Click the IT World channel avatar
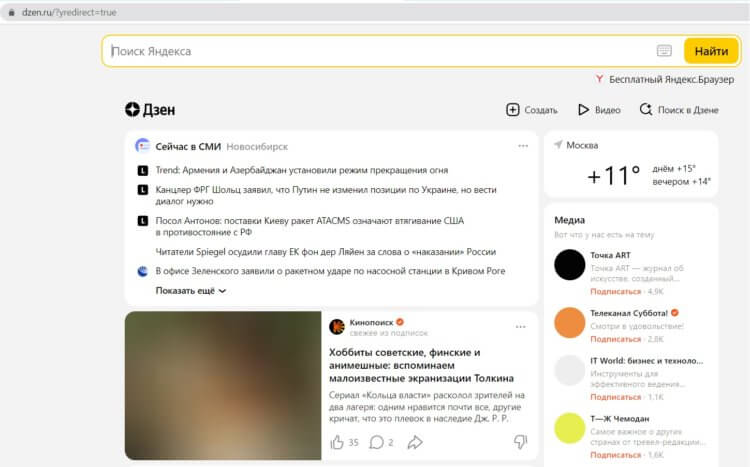 click(x=569, y=370)
